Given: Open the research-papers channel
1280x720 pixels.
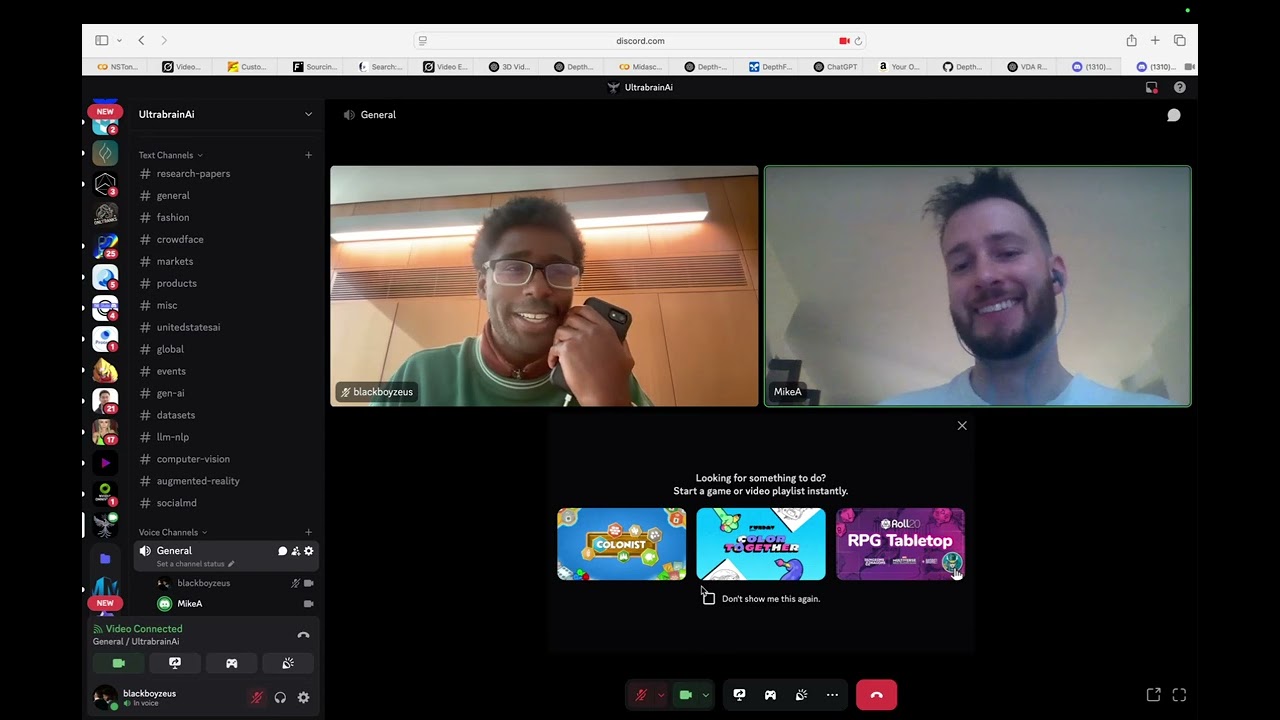Looking at the screenshot, I should tap(225, 173).
